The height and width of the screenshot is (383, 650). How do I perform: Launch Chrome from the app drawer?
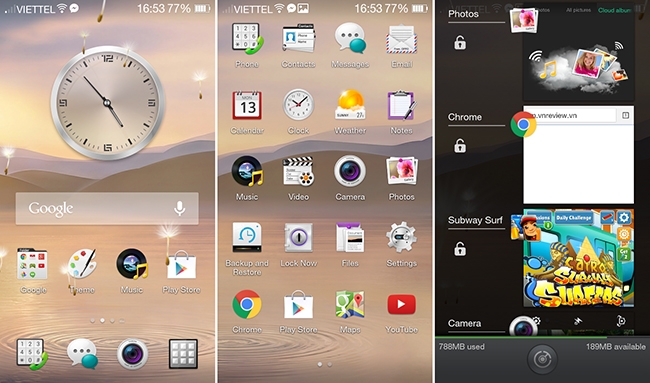[x=247, y=304]
